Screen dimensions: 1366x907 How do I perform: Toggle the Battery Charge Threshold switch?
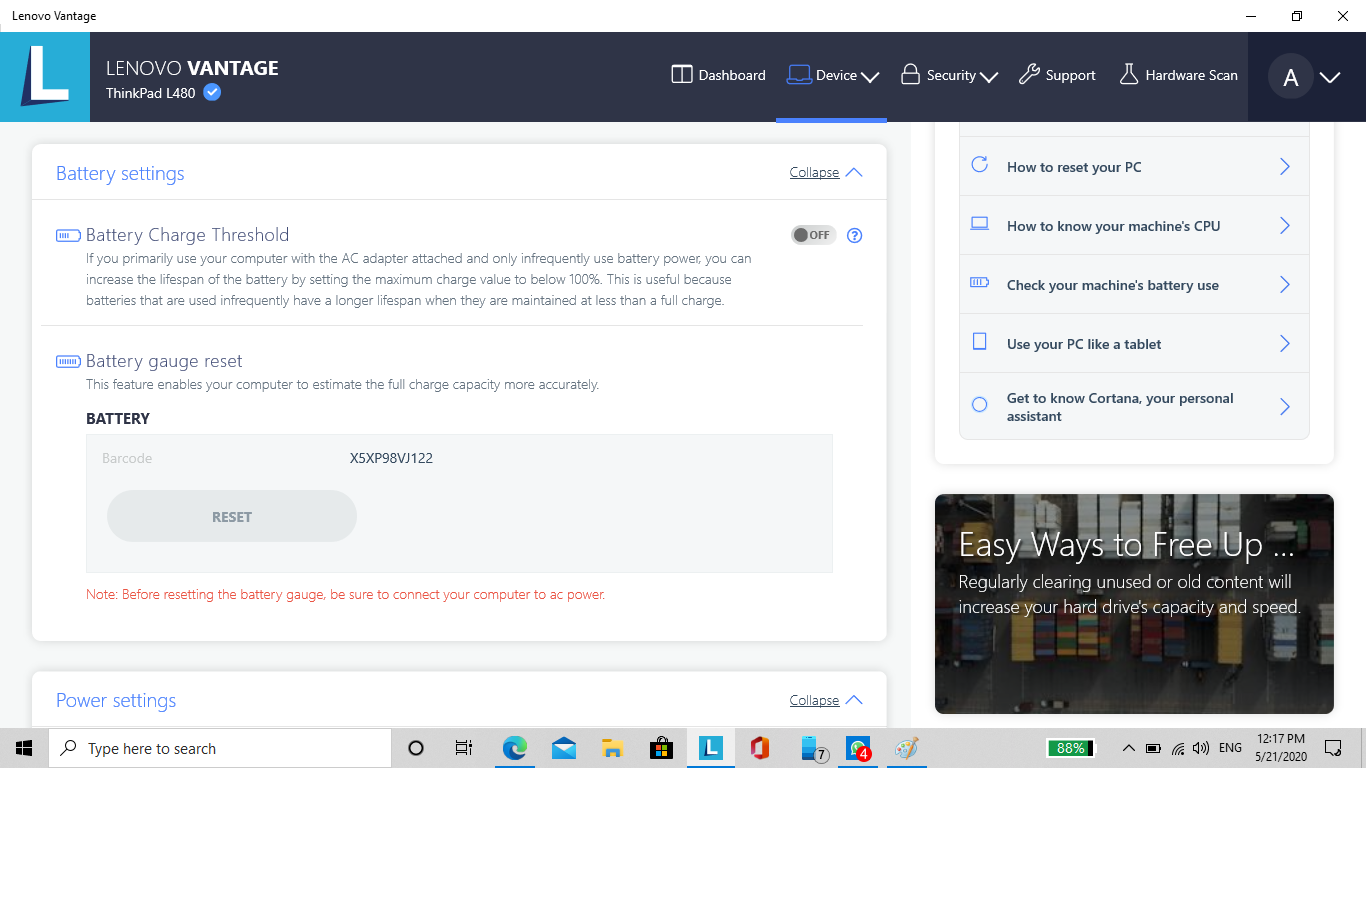pos(813,235)
